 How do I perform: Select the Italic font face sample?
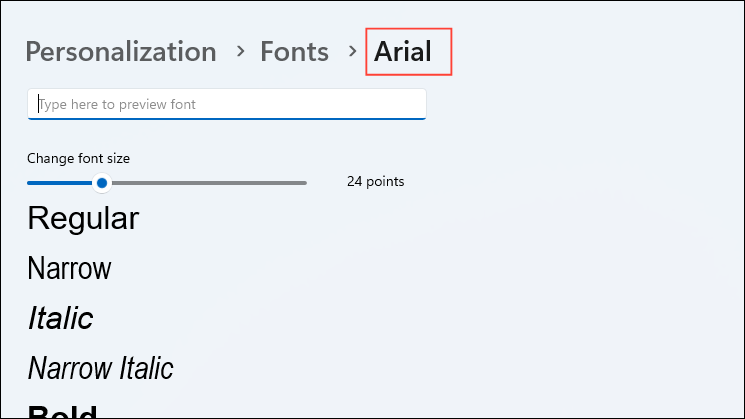click(60, 318)
